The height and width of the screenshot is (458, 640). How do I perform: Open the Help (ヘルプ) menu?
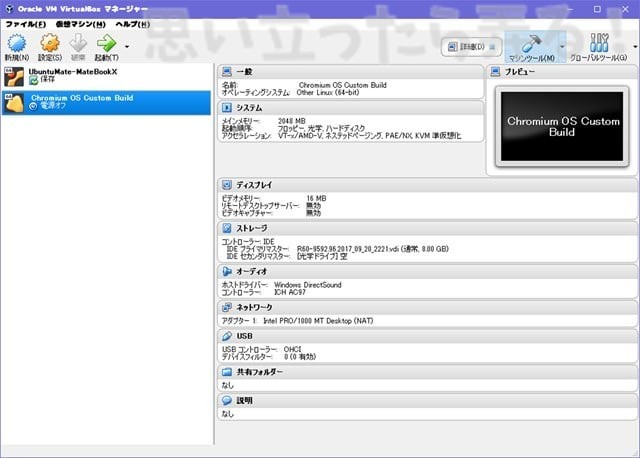point(132,24)
